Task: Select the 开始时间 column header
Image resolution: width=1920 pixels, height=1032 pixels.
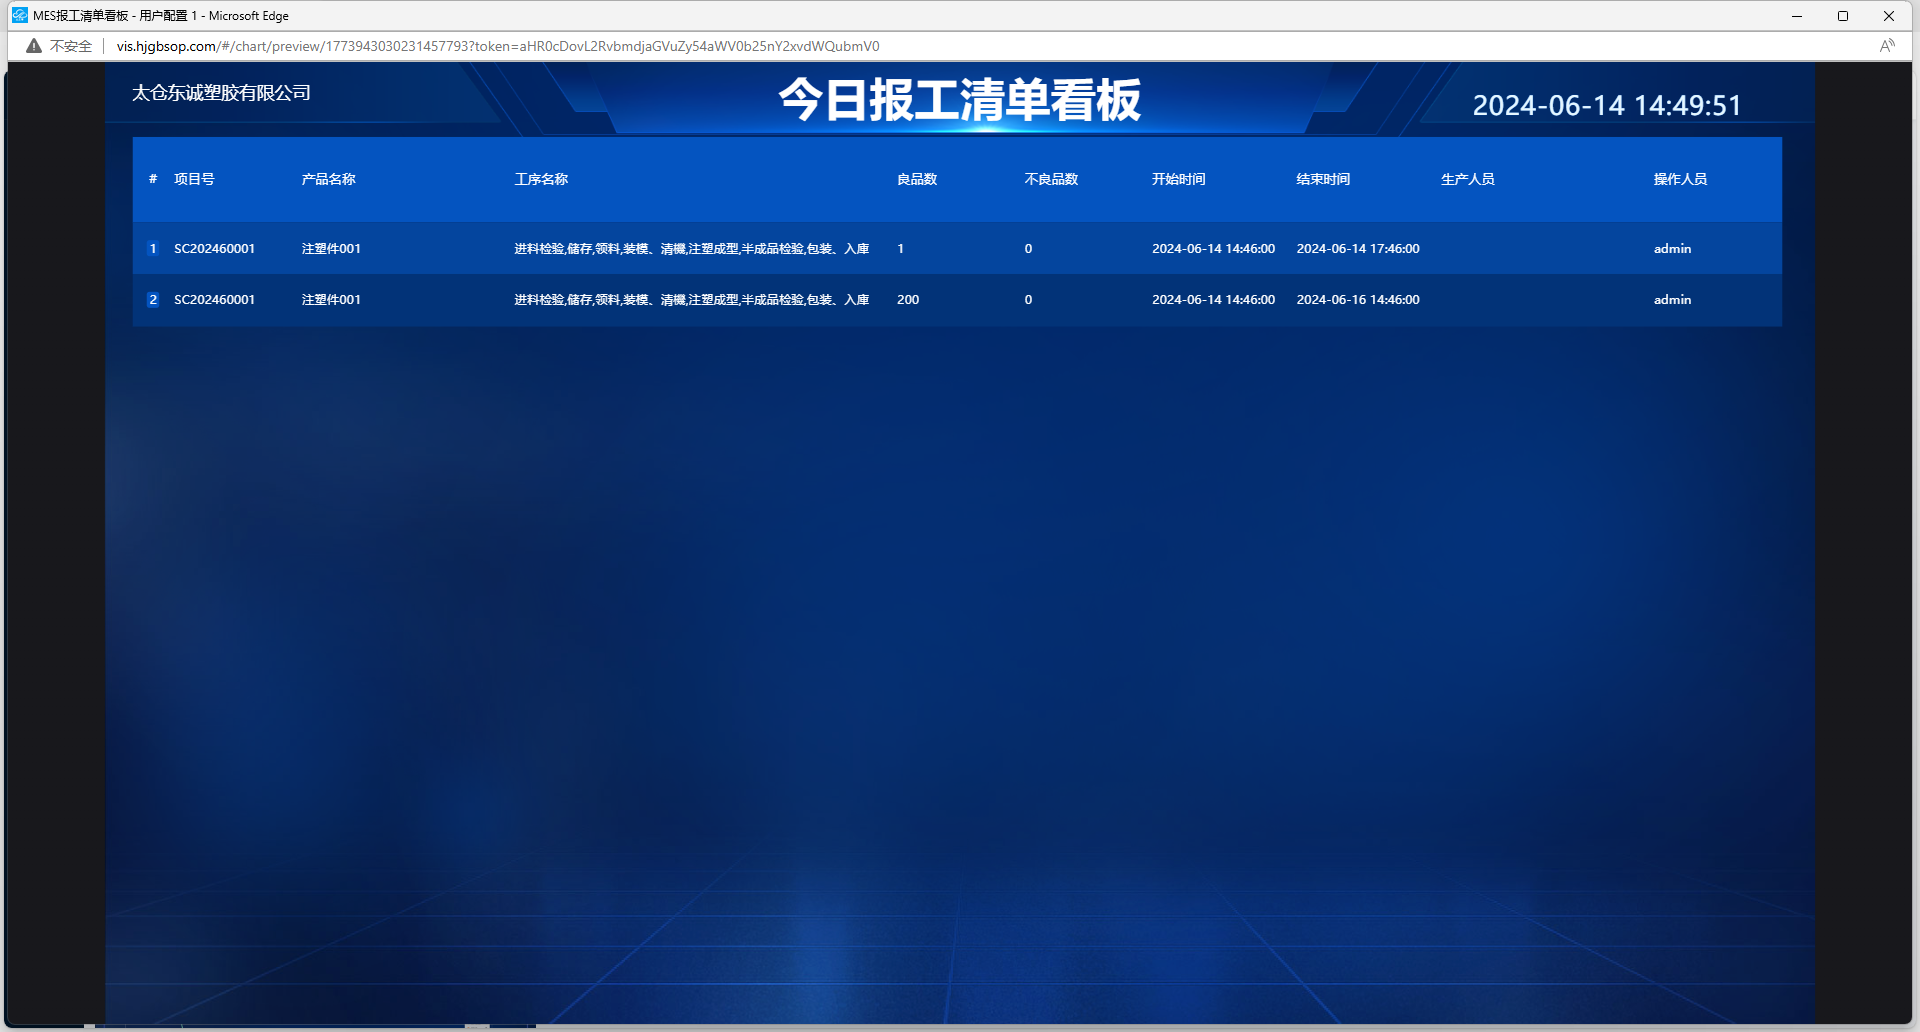Action: coord(1178,180)
